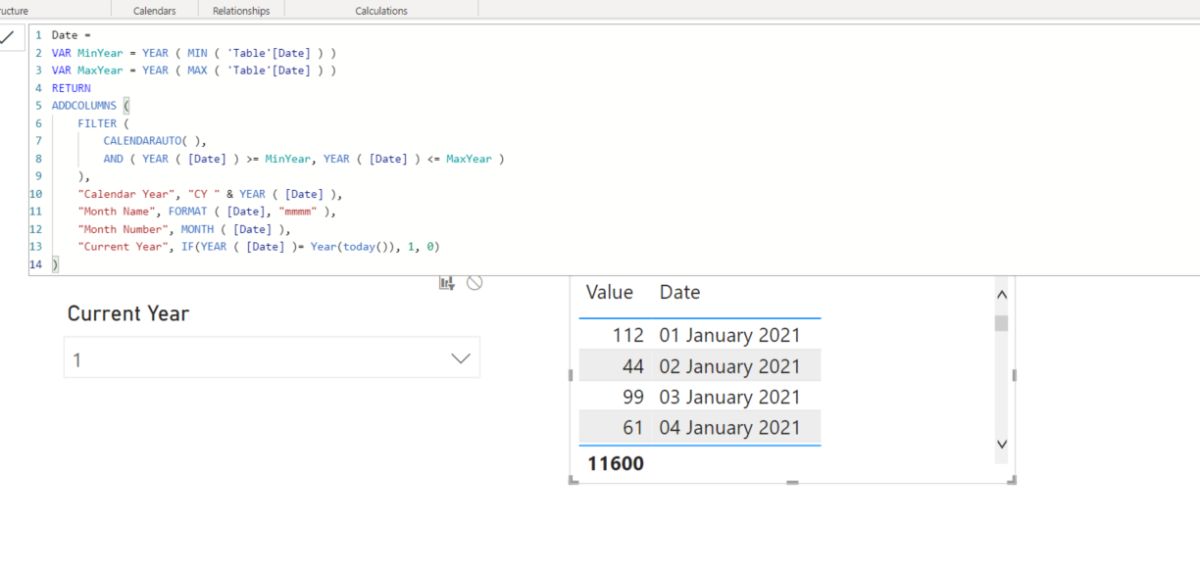Open the Current Year slicer dropdown

[x=271, y=358]
